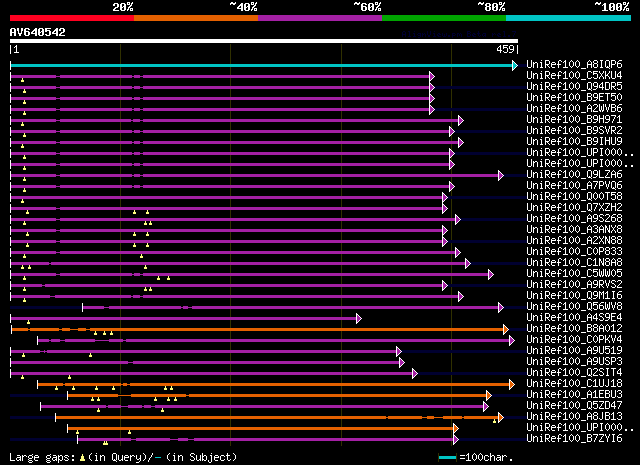
Task: Click the red 20% identity legend segment
Action: 72,18
